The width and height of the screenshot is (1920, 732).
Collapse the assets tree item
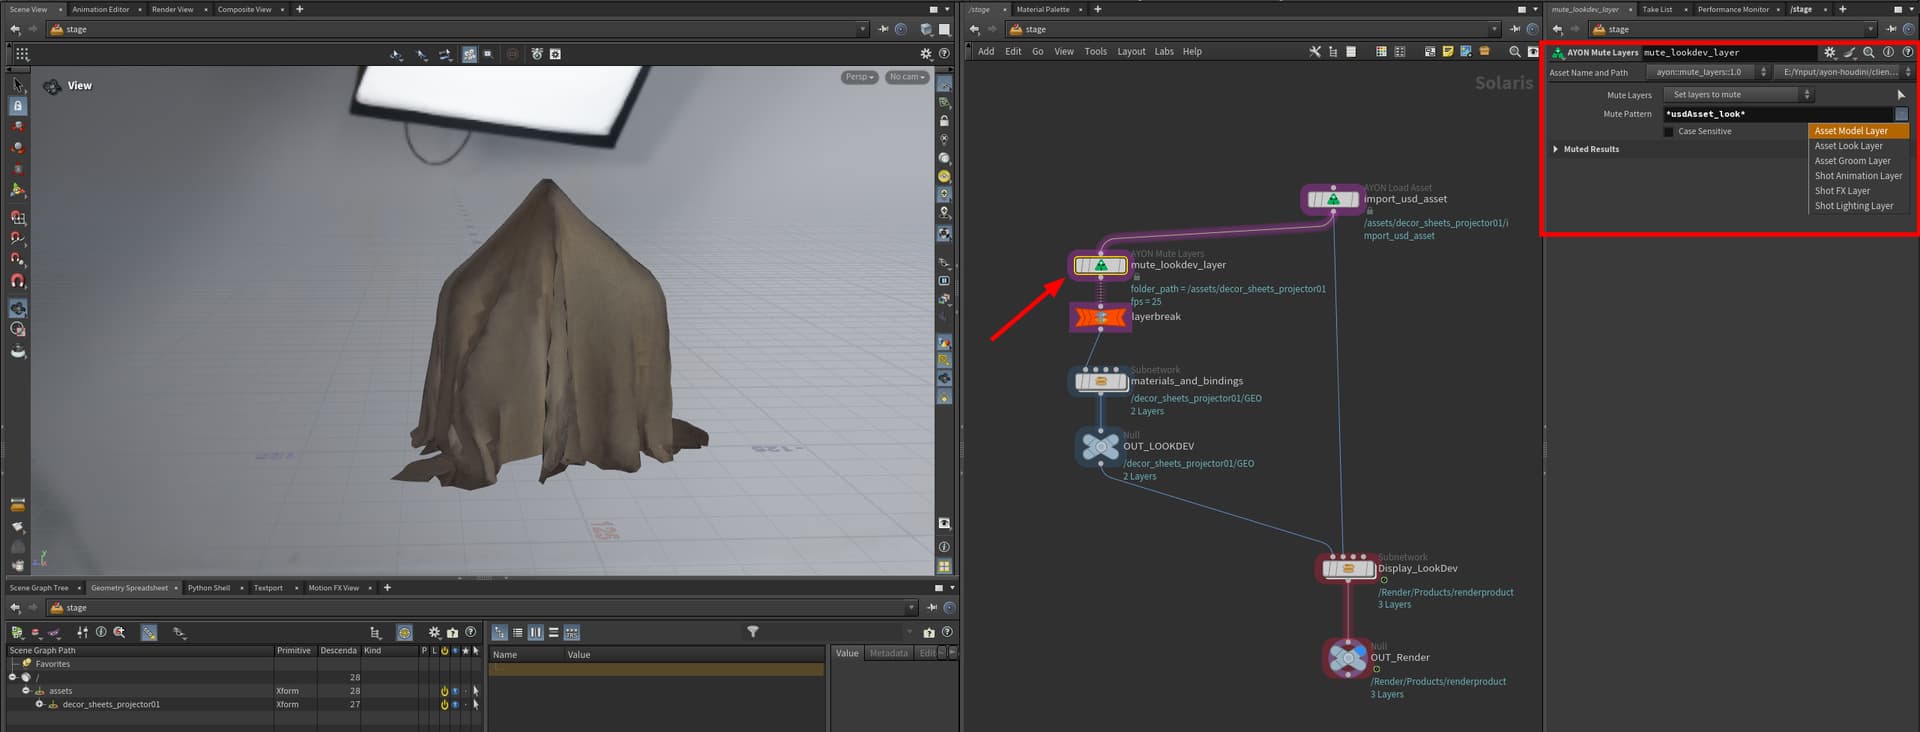tap(26, 691)
